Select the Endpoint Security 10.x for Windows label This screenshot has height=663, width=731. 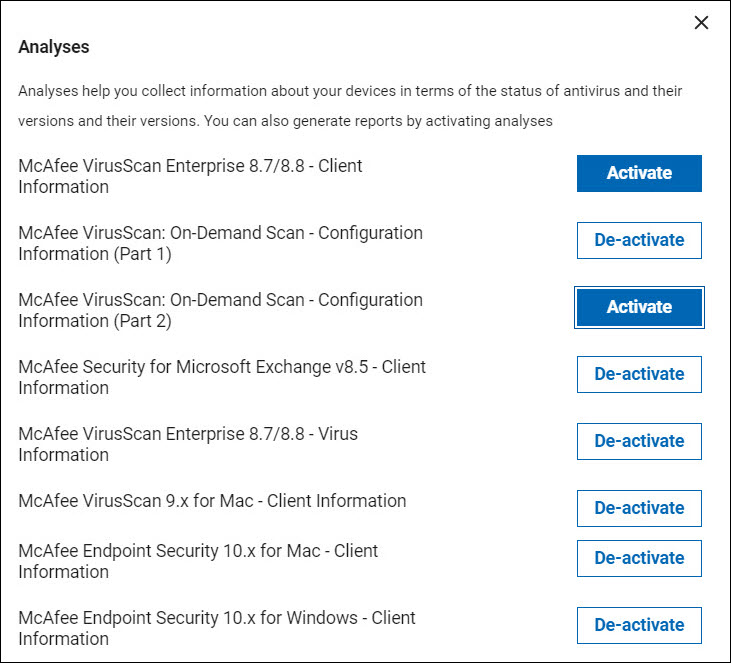(x=217, y=628)
